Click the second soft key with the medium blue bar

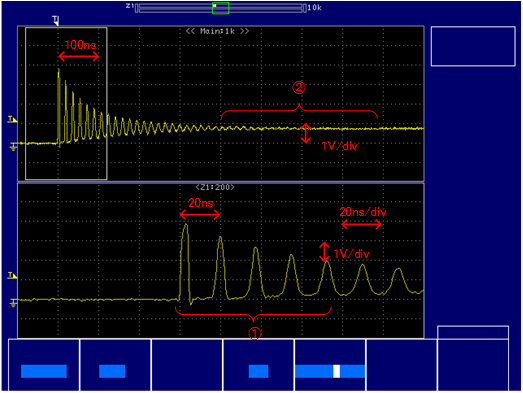coord(115,365)
